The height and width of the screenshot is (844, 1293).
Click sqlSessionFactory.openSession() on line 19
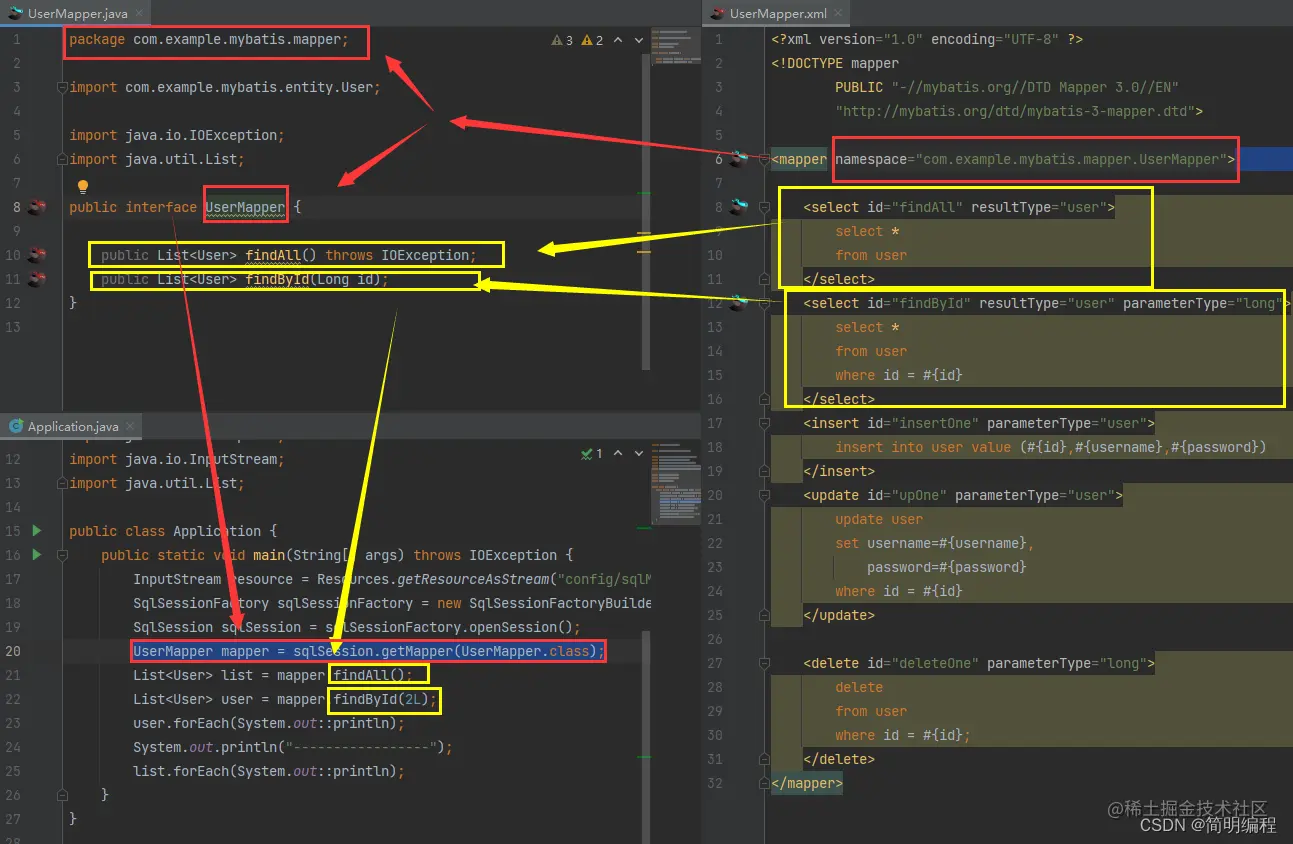(455, 627)
